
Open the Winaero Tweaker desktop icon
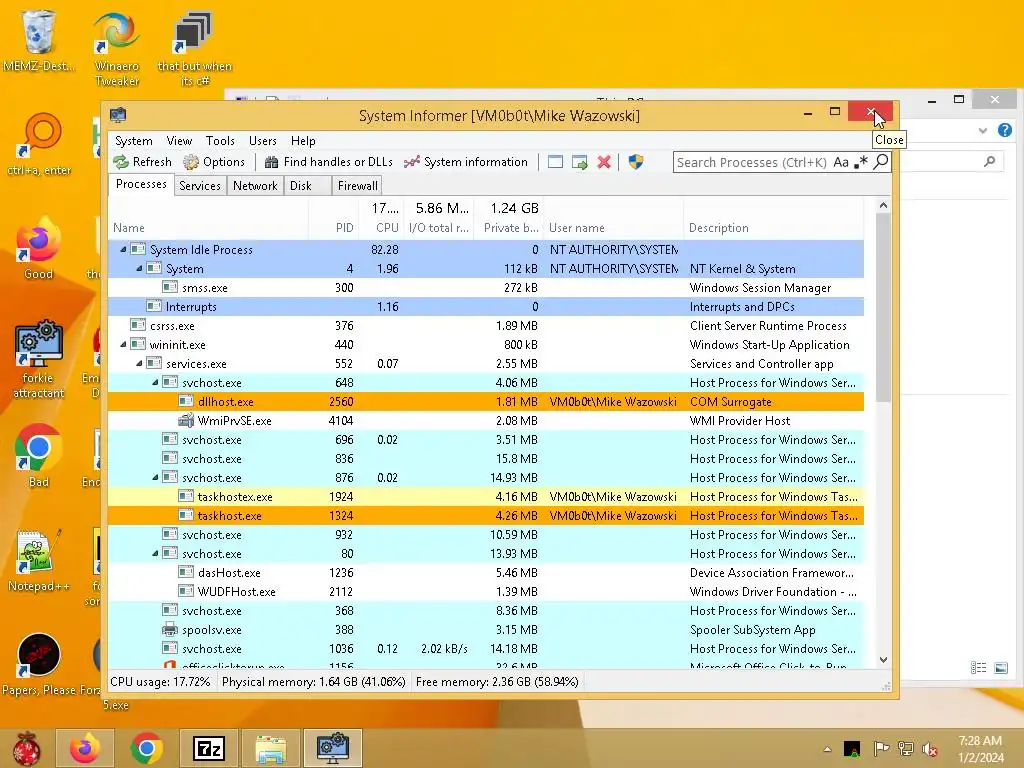(116, 49)
